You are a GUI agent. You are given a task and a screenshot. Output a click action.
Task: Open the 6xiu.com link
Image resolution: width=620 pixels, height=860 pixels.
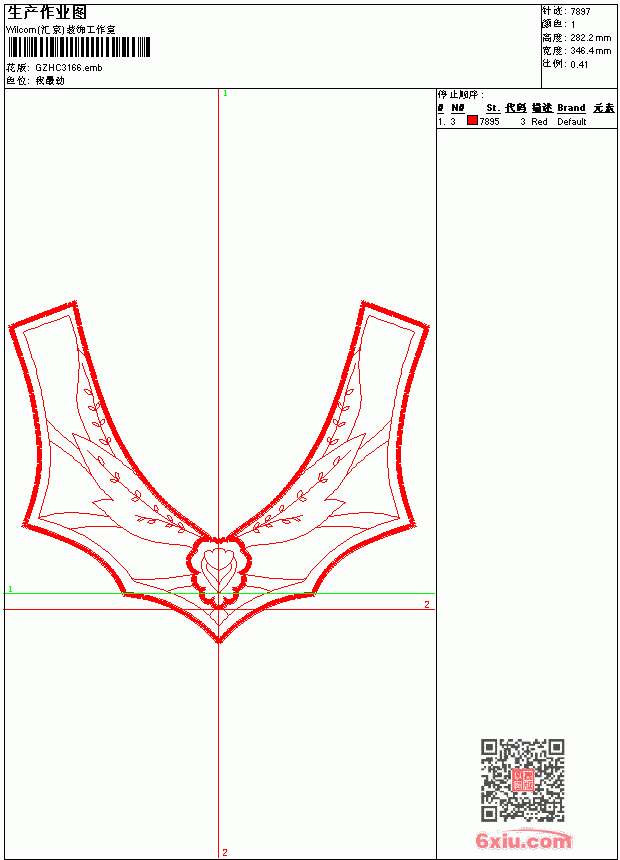pos(524,841)
